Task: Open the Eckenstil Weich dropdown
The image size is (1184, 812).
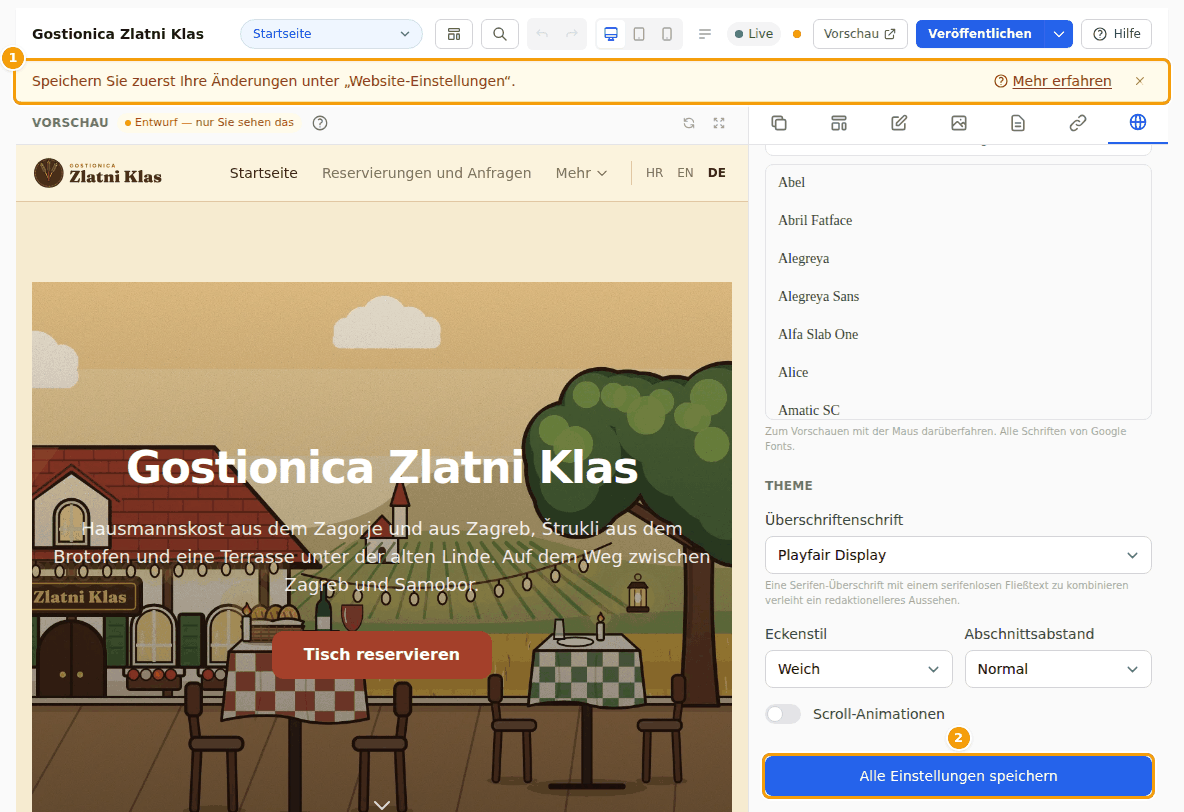Action: point(859,669)
